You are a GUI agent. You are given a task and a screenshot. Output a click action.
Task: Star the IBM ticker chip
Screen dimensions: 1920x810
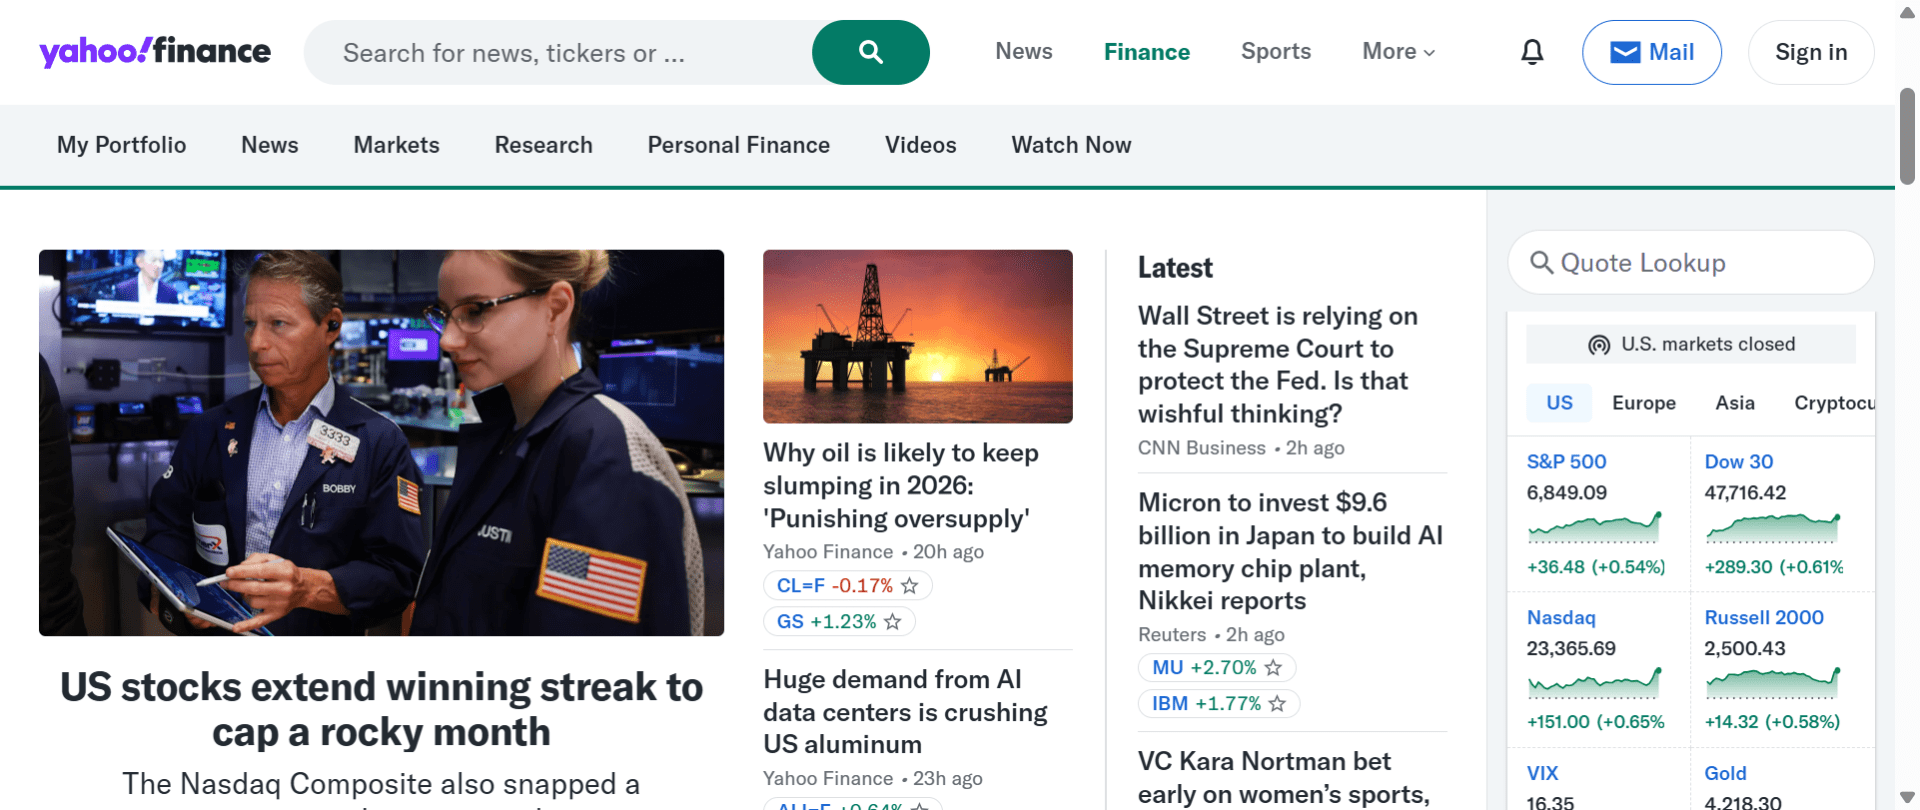point(1277,704)
